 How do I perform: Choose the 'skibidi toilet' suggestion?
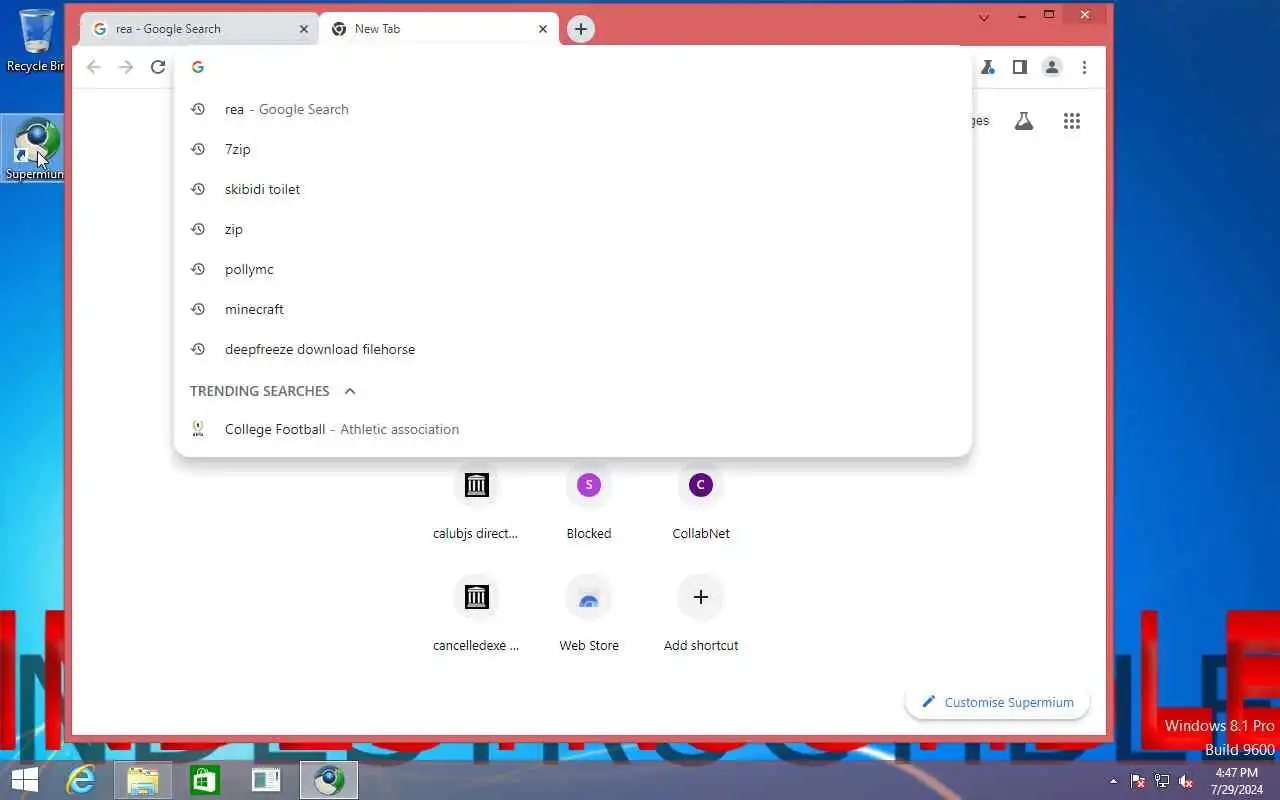(573, 189)
